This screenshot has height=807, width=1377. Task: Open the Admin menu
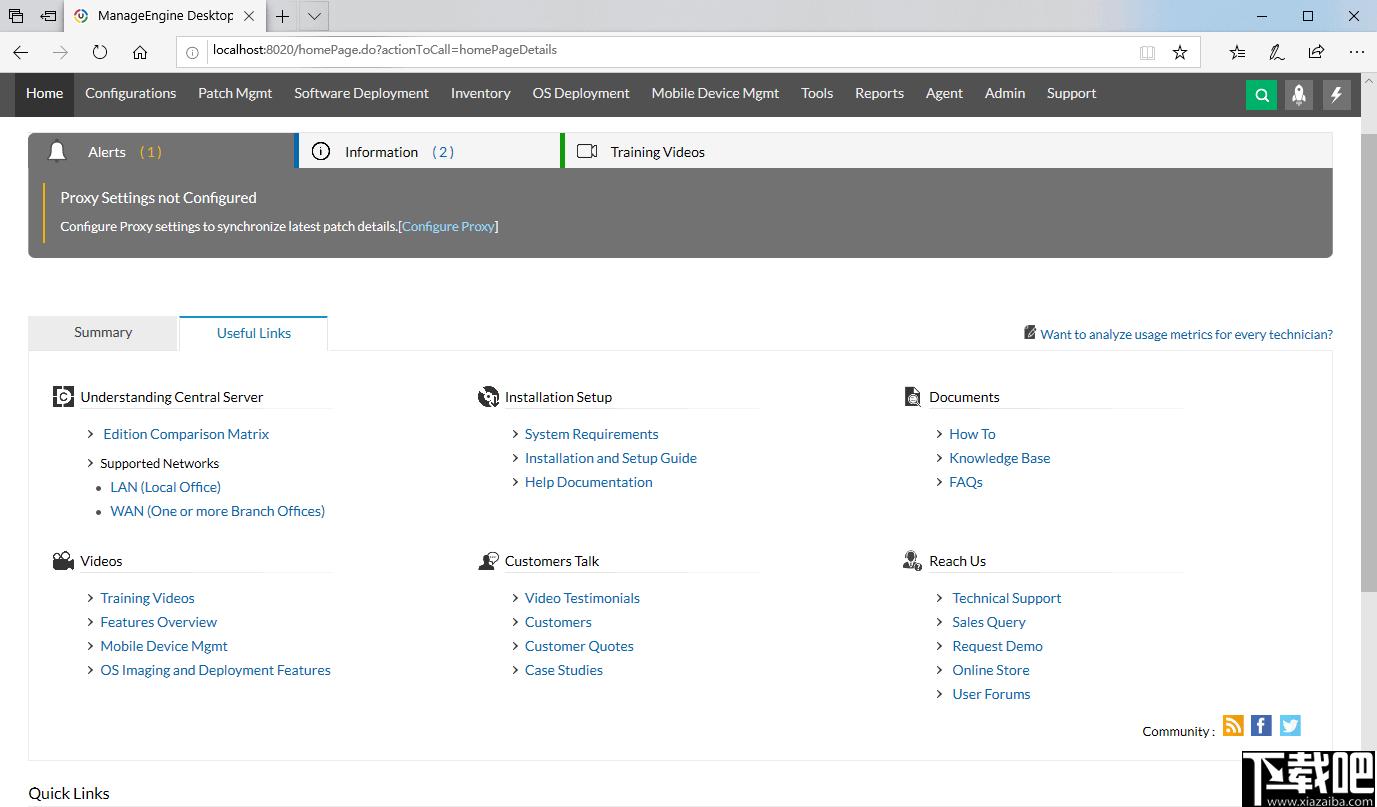[1005, 93]
